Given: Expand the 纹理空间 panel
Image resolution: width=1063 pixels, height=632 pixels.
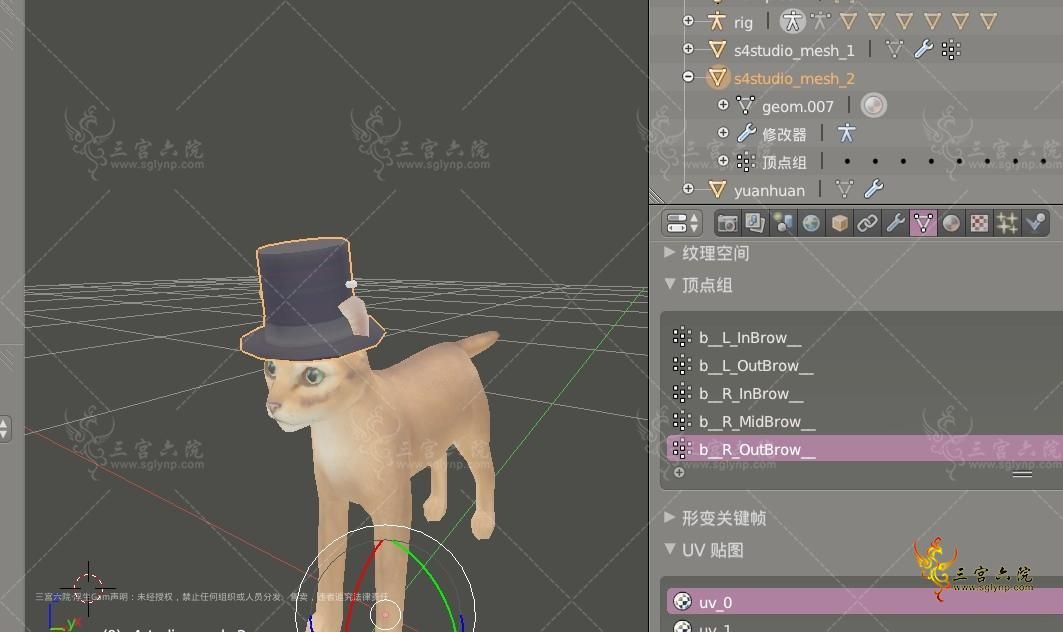Looking at the screenshot, I should [670, 252].
